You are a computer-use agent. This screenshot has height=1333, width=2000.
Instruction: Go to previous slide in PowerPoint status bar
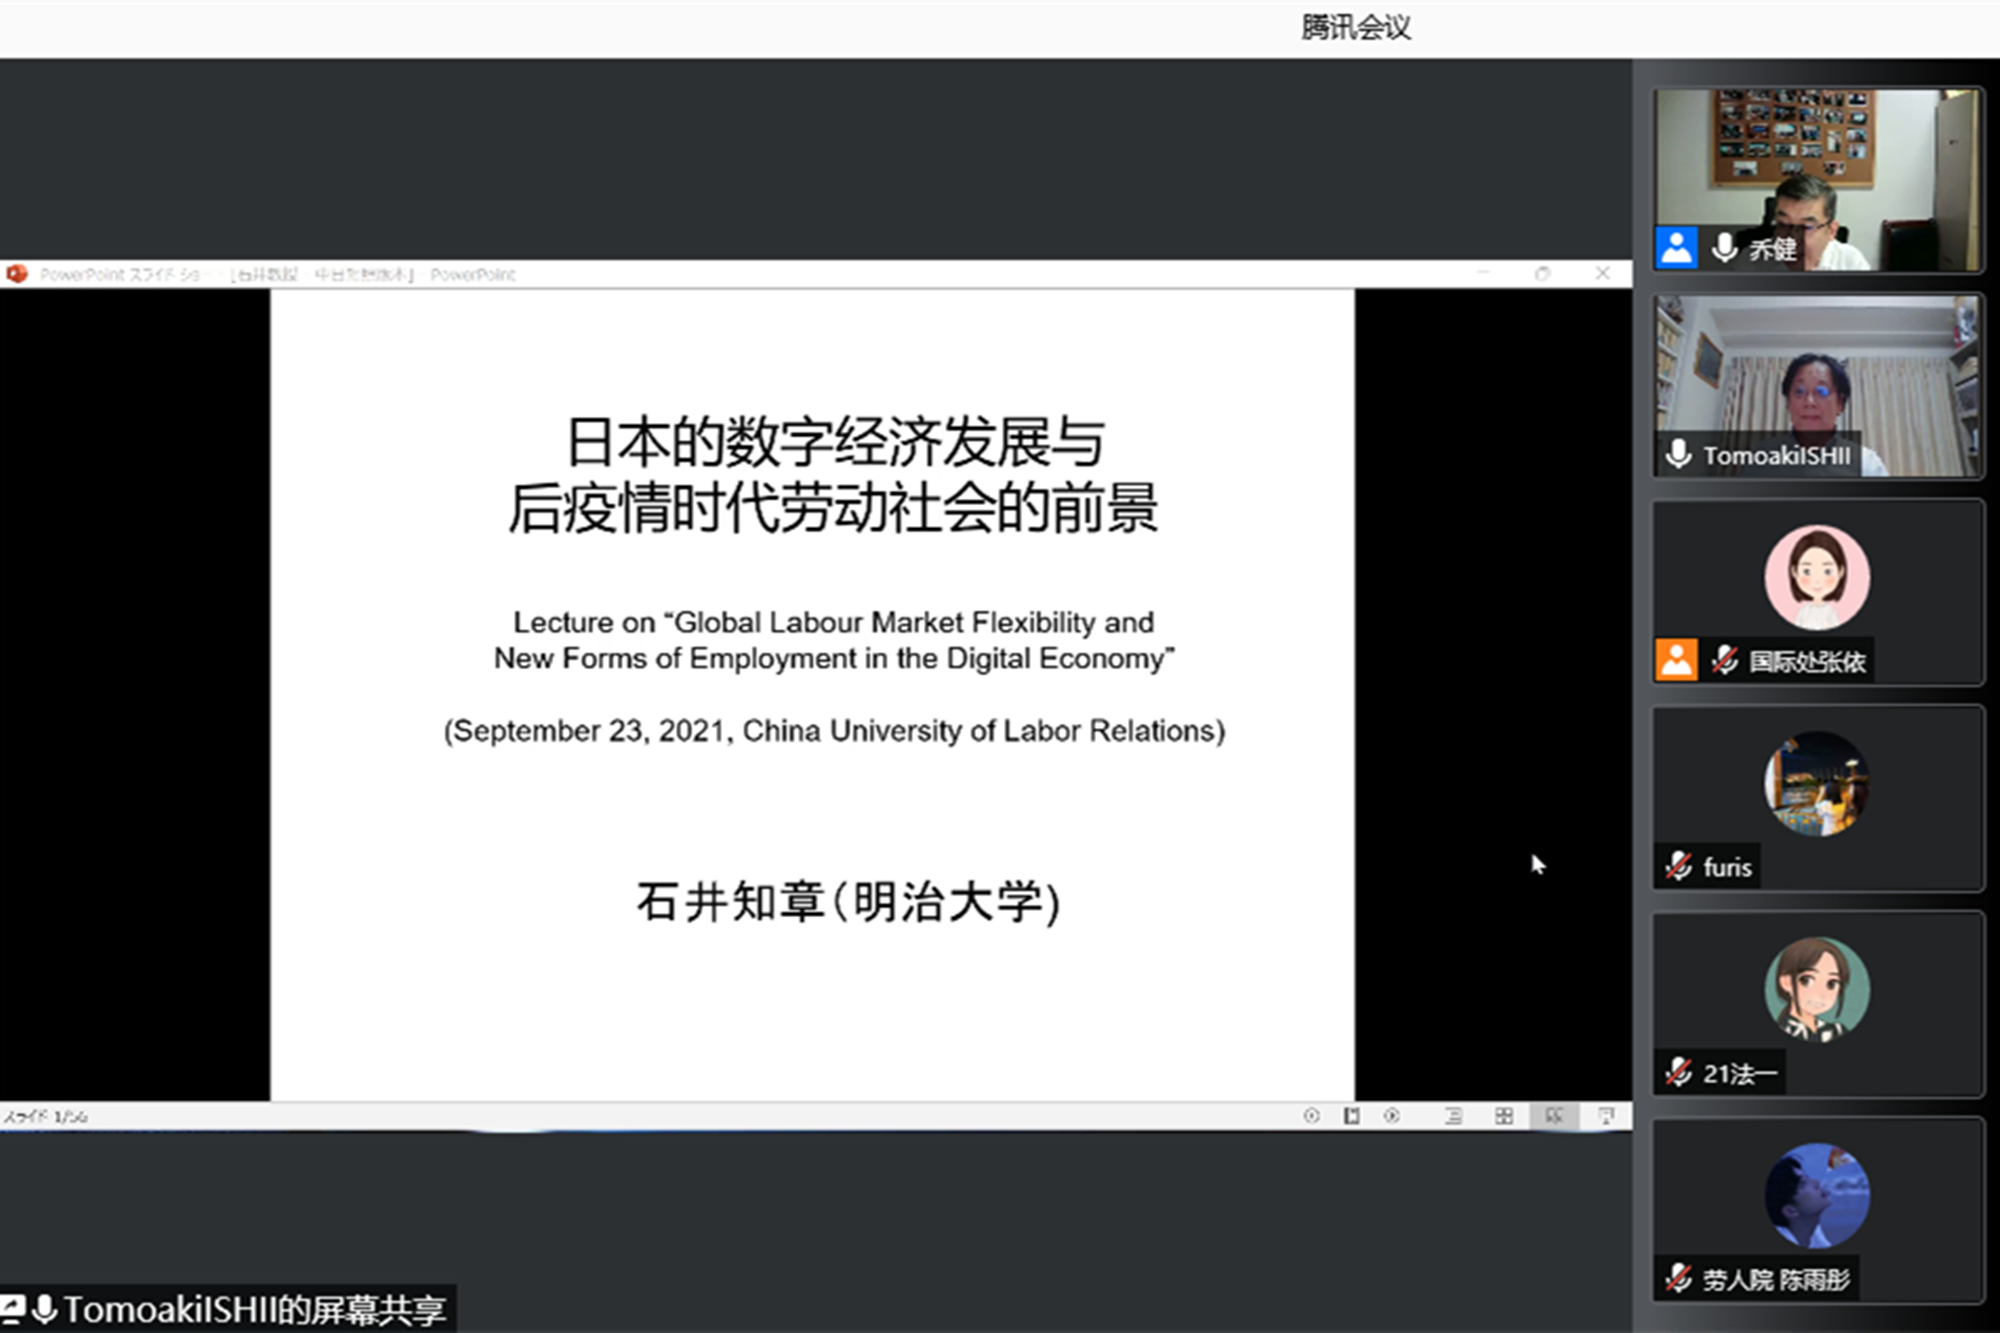1311,1116
